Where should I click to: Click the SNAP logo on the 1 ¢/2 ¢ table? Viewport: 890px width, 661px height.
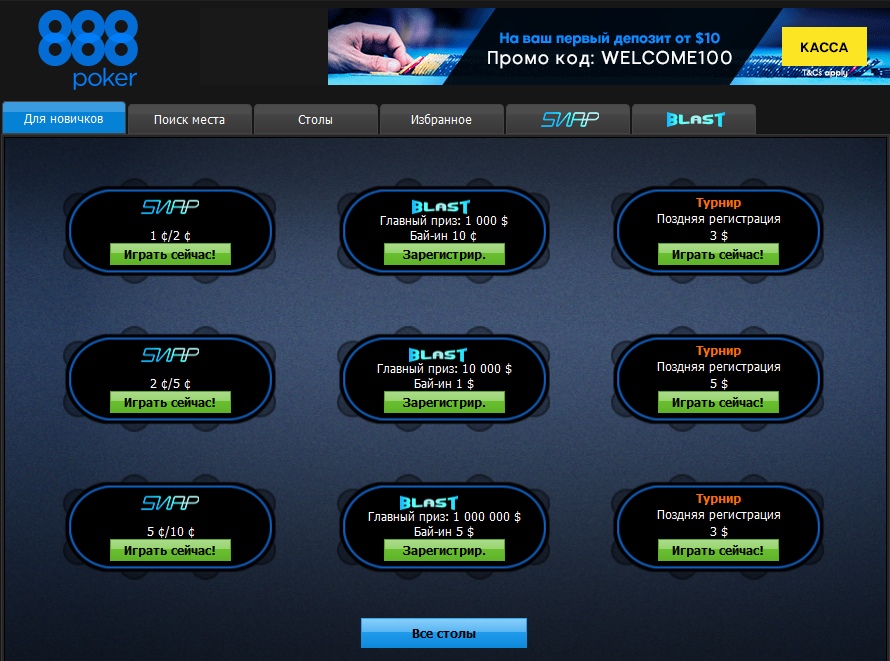(170, 207)
